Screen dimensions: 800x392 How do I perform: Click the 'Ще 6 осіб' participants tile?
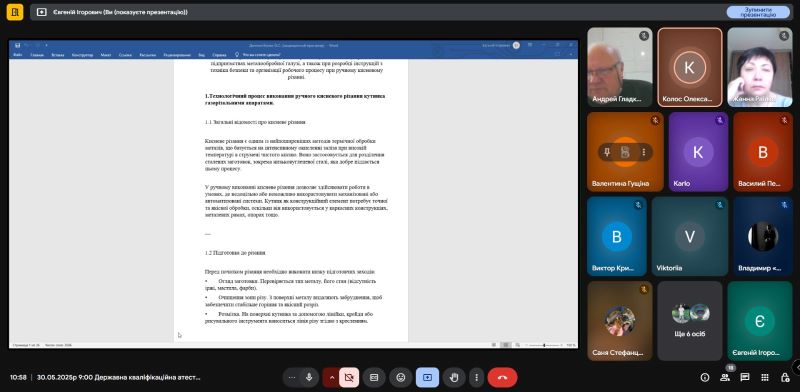click(690, 321)
